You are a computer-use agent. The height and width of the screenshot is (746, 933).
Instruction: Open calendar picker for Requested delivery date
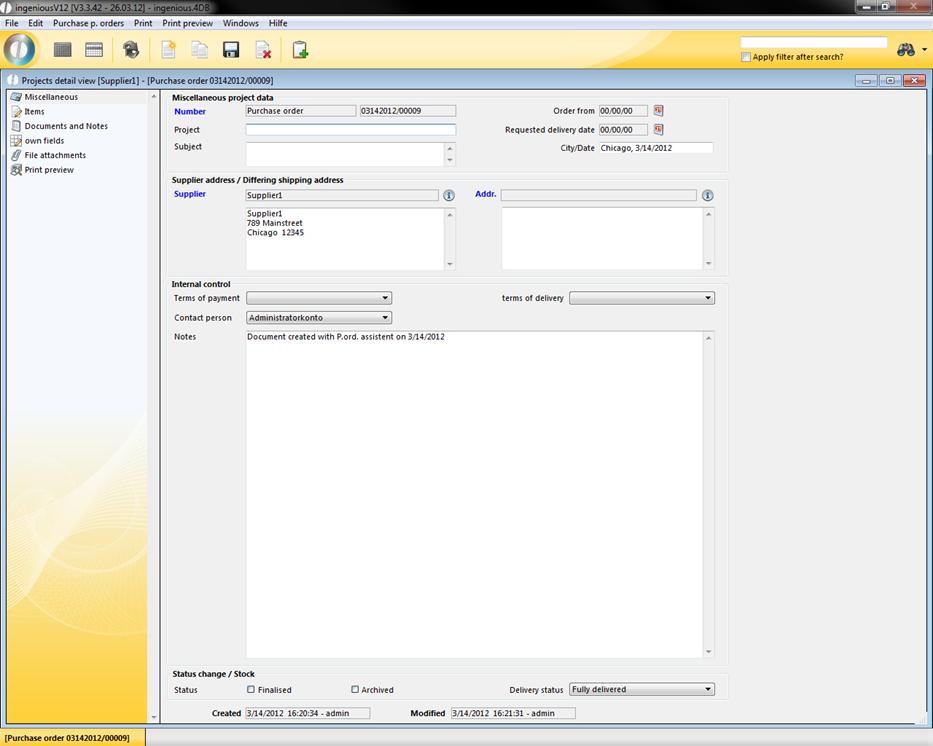click(659, 130)
